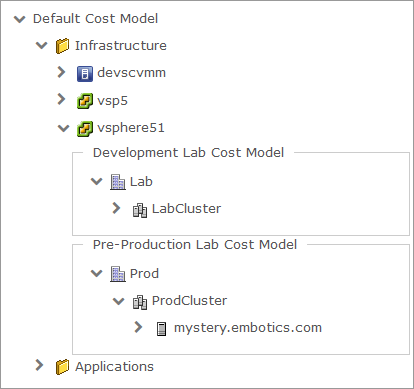Screen dimensions: 414x389
Task: Collapse the Infrastructure folder node
Action: pyautogui.click(x=42, y=45)
